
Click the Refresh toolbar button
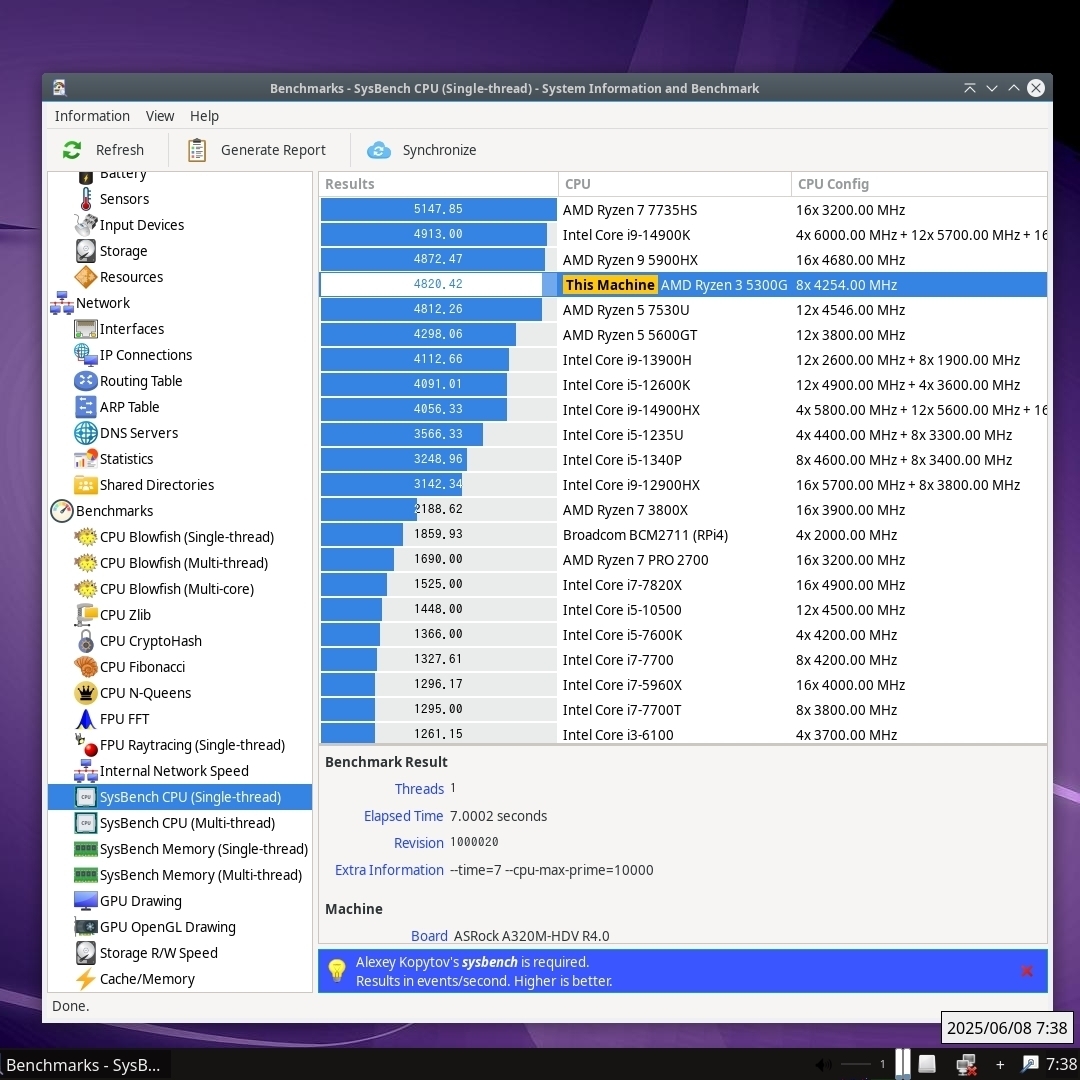pos(104,150)
